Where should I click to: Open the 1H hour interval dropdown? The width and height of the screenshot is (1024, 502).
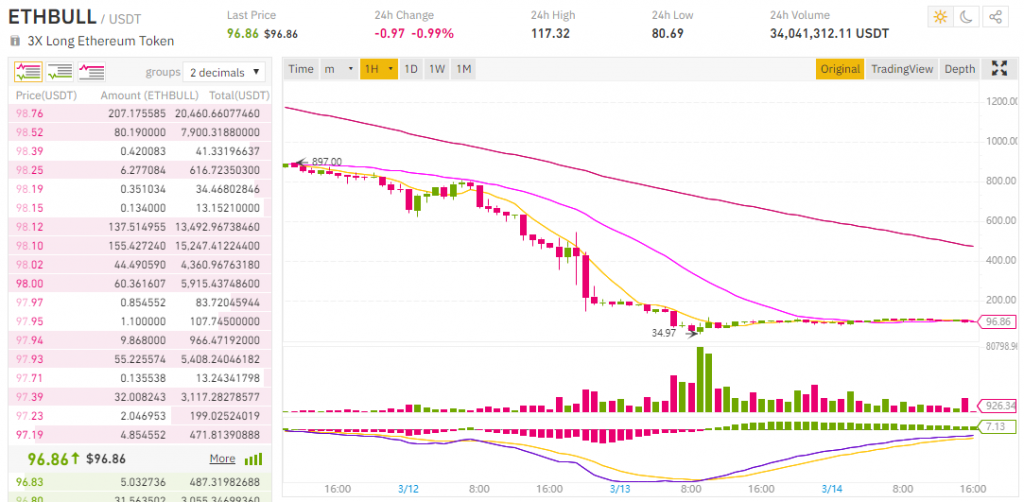click(379, 69)
